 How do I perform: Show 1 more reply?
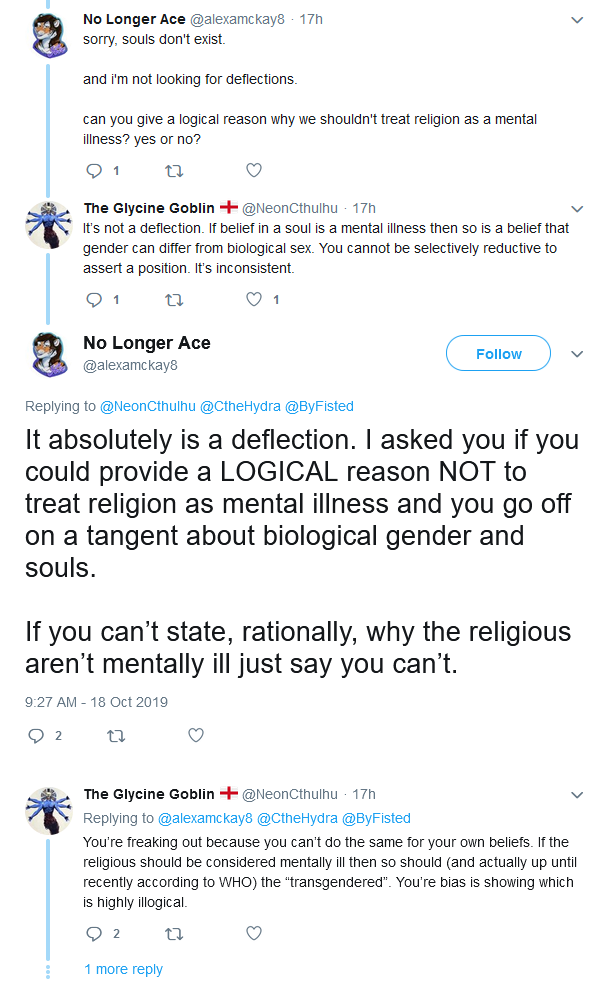[123, 969]
